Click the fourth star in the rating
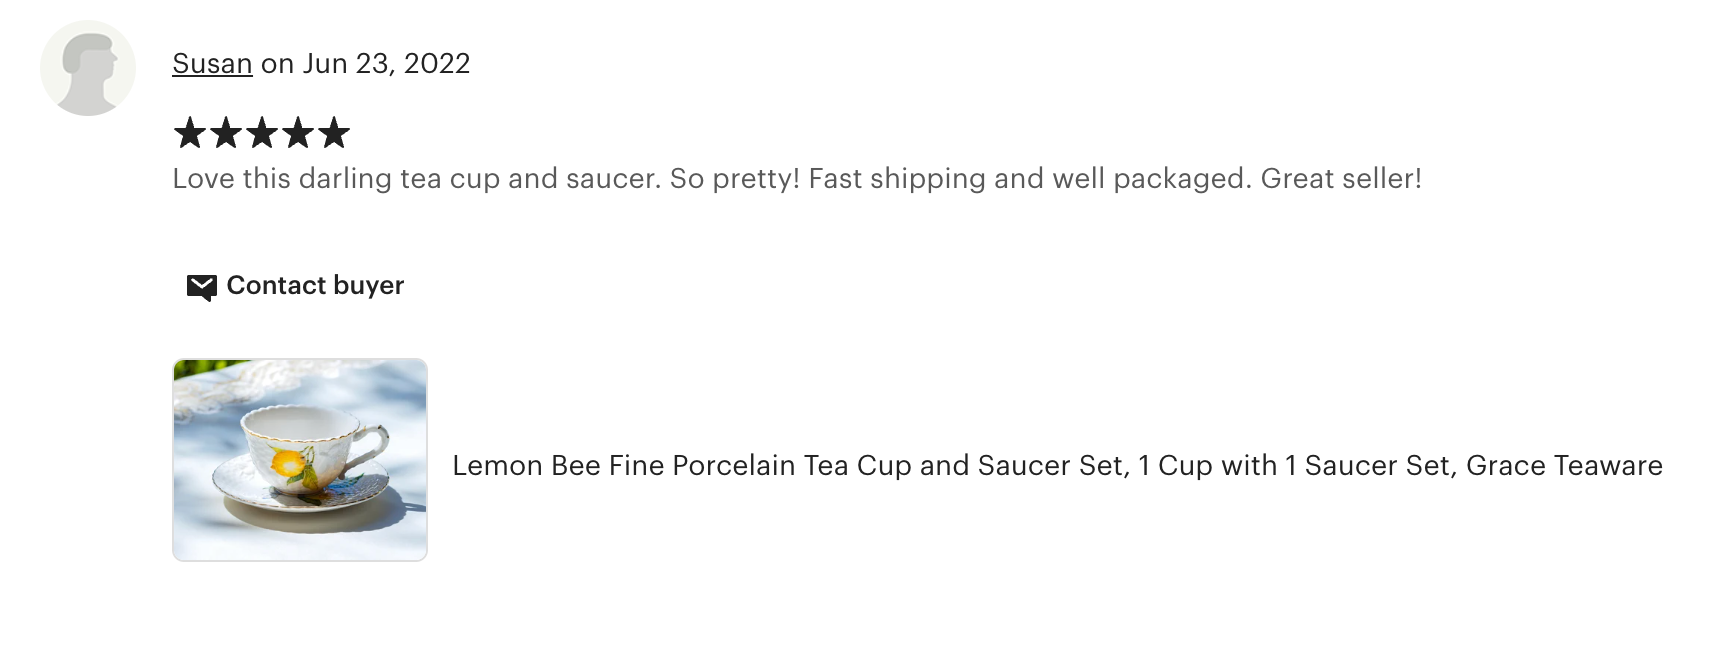Image resolution: width=1714 pixels, height=658 pixels. coord(298,132)
